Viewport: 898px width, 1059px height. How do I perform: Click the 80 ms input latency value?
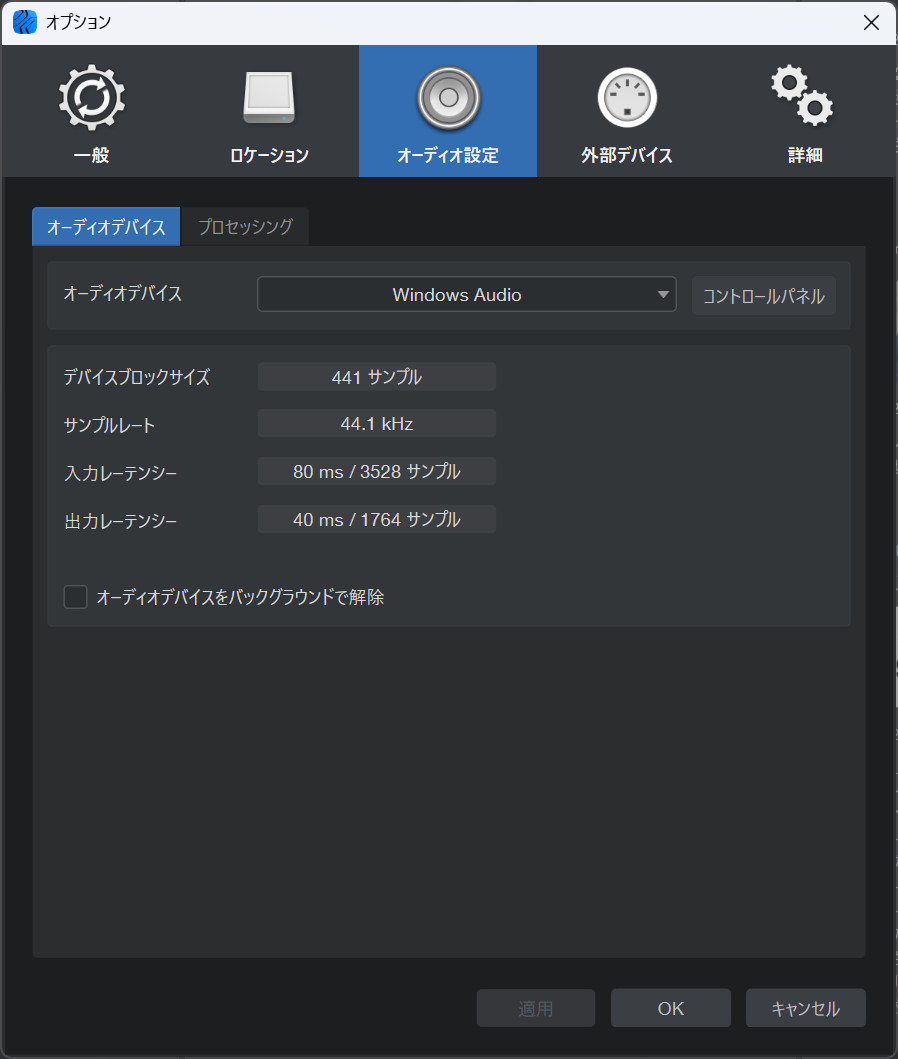(x=376, y=472)
